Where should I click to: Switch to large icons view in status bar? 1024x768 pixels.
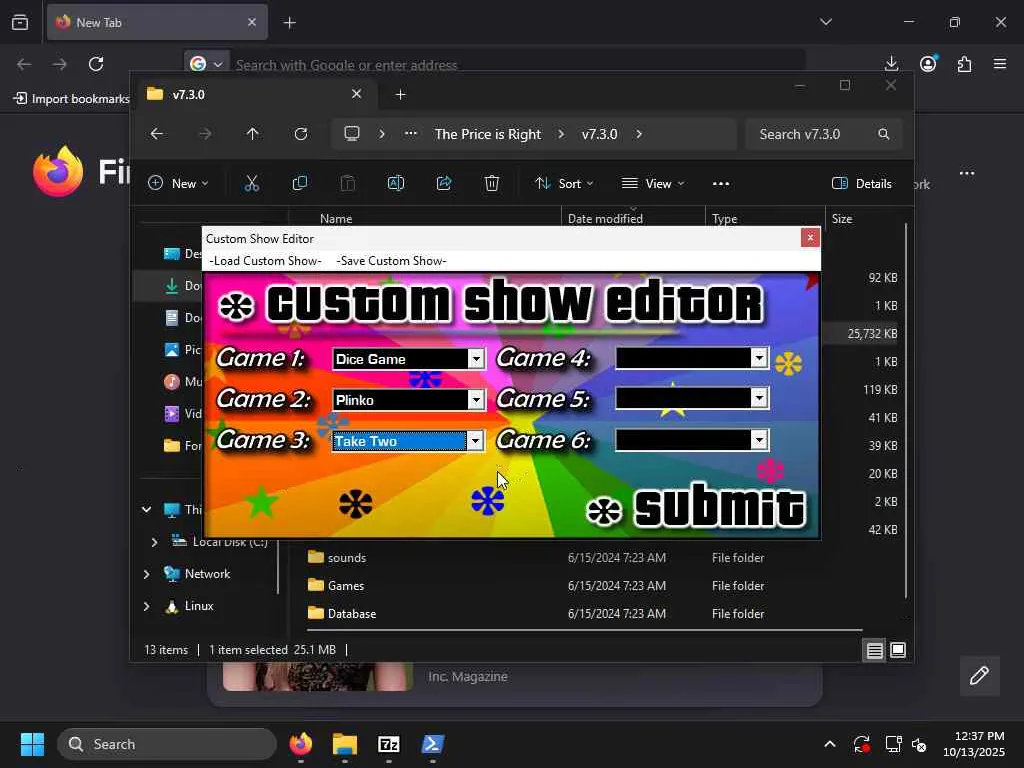tap(898, 650)
